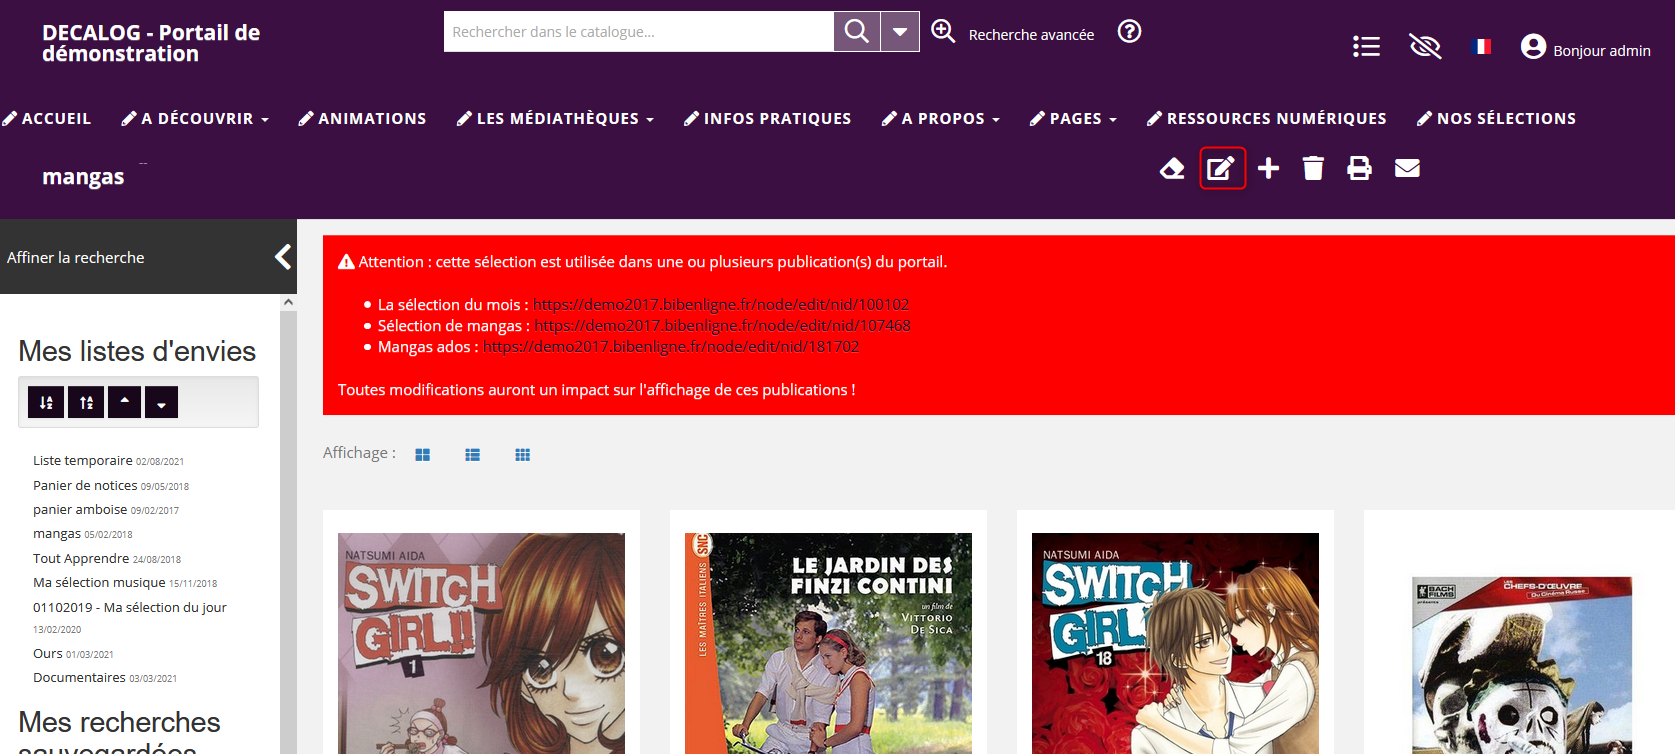
Task: Go to the ACCUEIL menu item
Action: point(56,118)
